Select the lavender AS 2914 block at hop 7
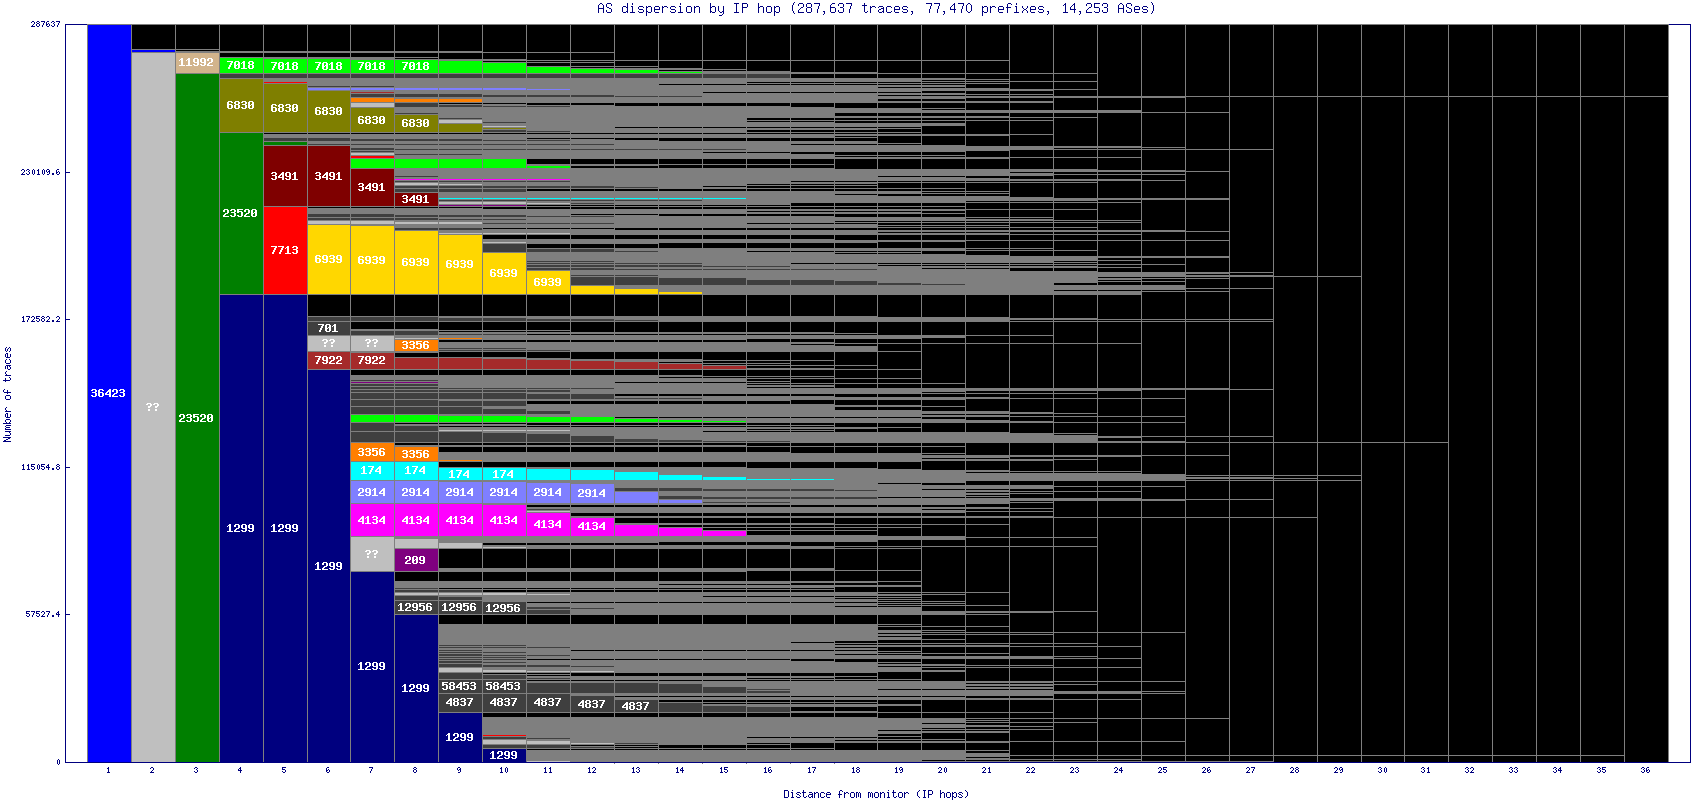1691x800 pixels. 372,492
